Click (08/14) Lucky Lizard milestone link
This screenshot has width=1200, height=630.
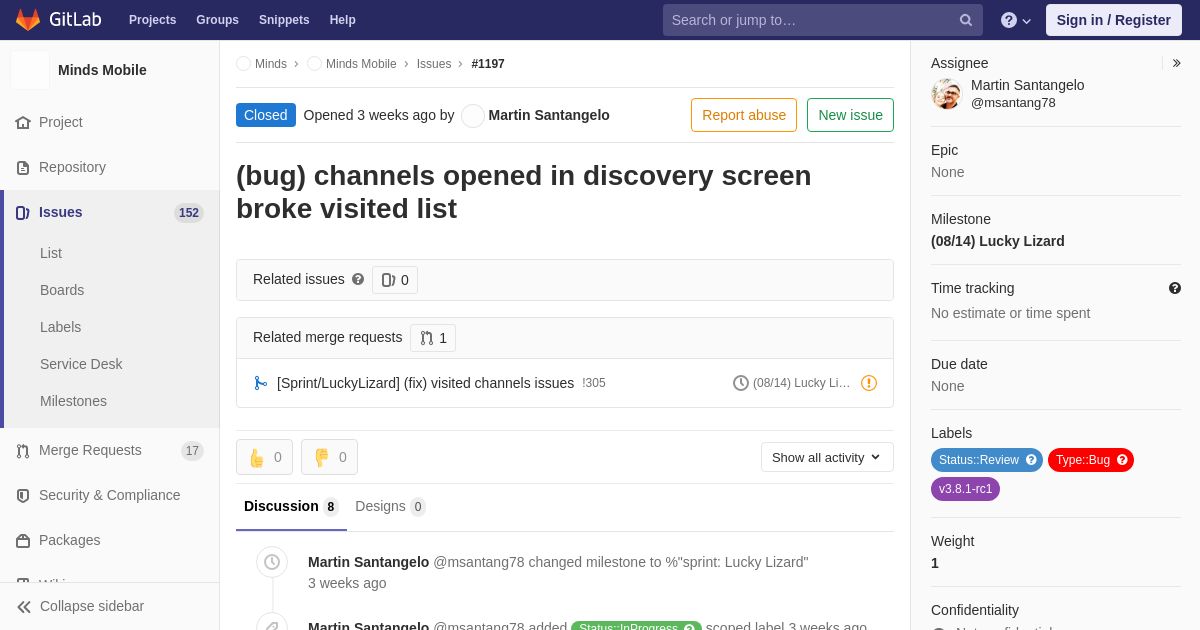click(x=998, y=241)
